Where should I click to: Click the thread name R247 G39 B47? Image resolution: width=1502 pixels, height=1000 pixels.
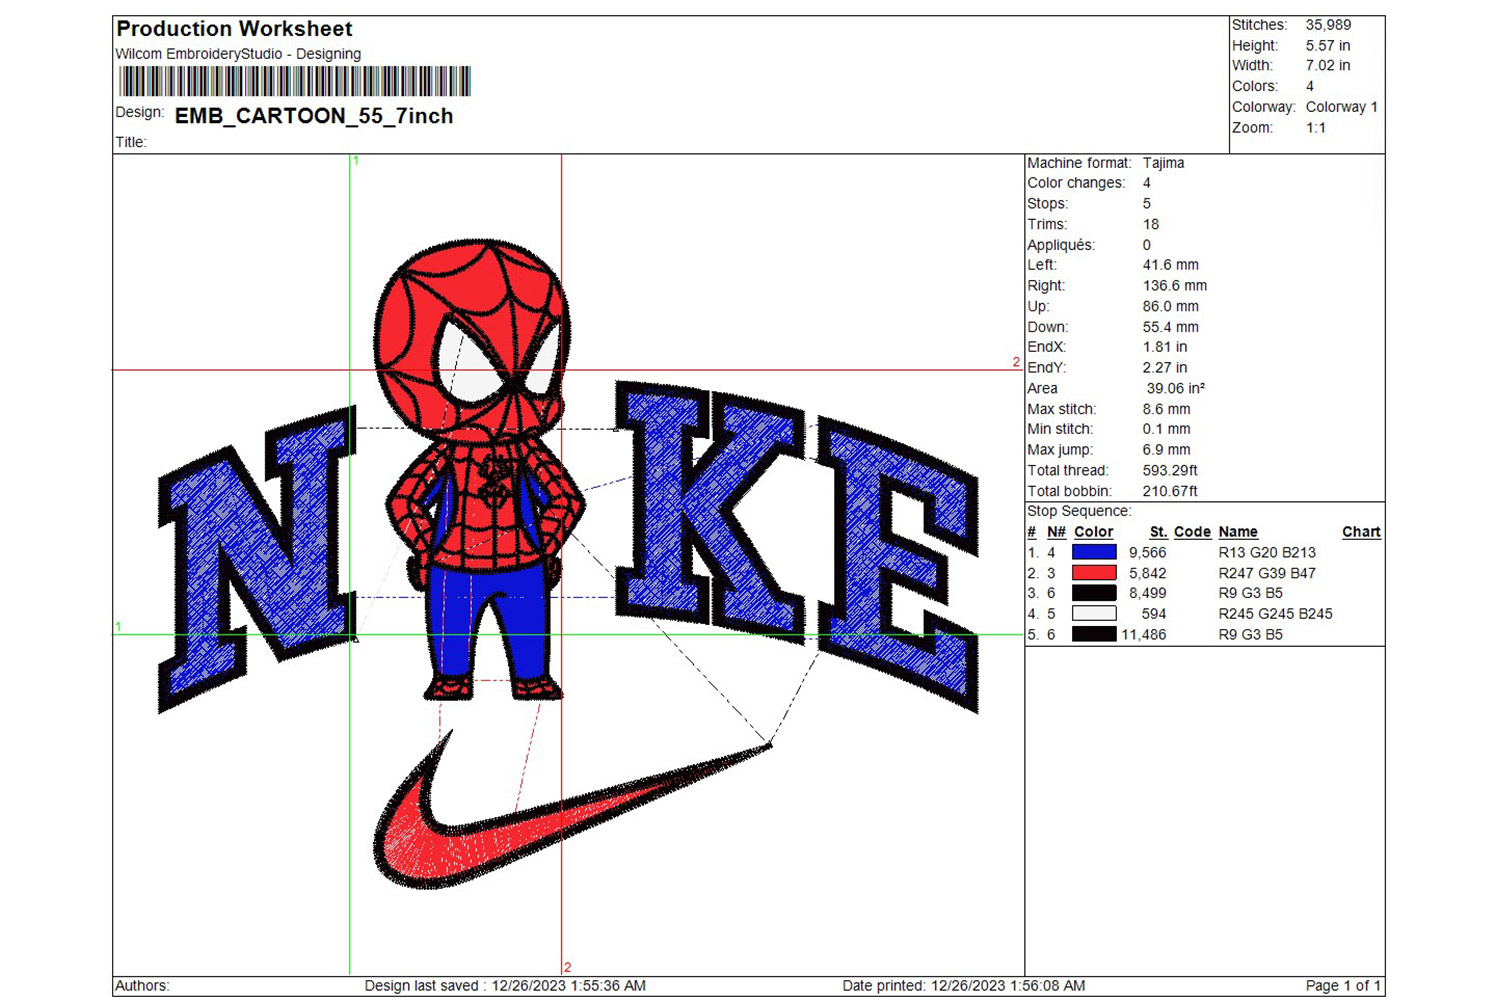click(1267, 573)
